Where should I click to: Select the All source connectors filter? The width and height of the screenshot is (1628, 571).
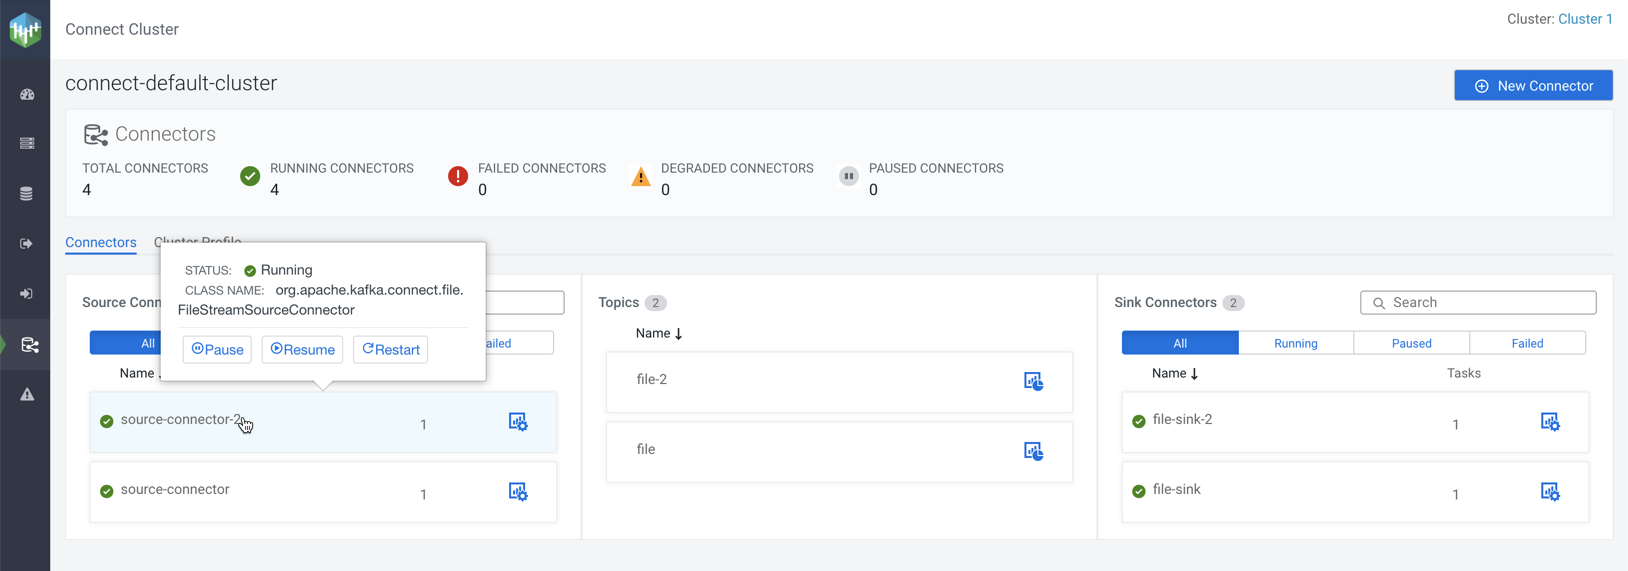pos(125,343)
